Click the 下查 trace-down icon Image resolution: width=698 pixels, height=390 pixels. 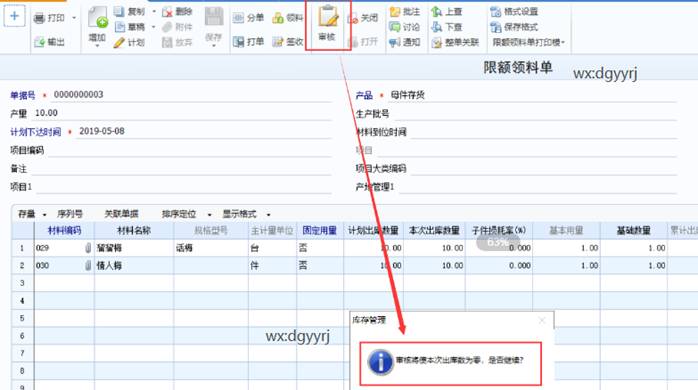tap(437, 27)
